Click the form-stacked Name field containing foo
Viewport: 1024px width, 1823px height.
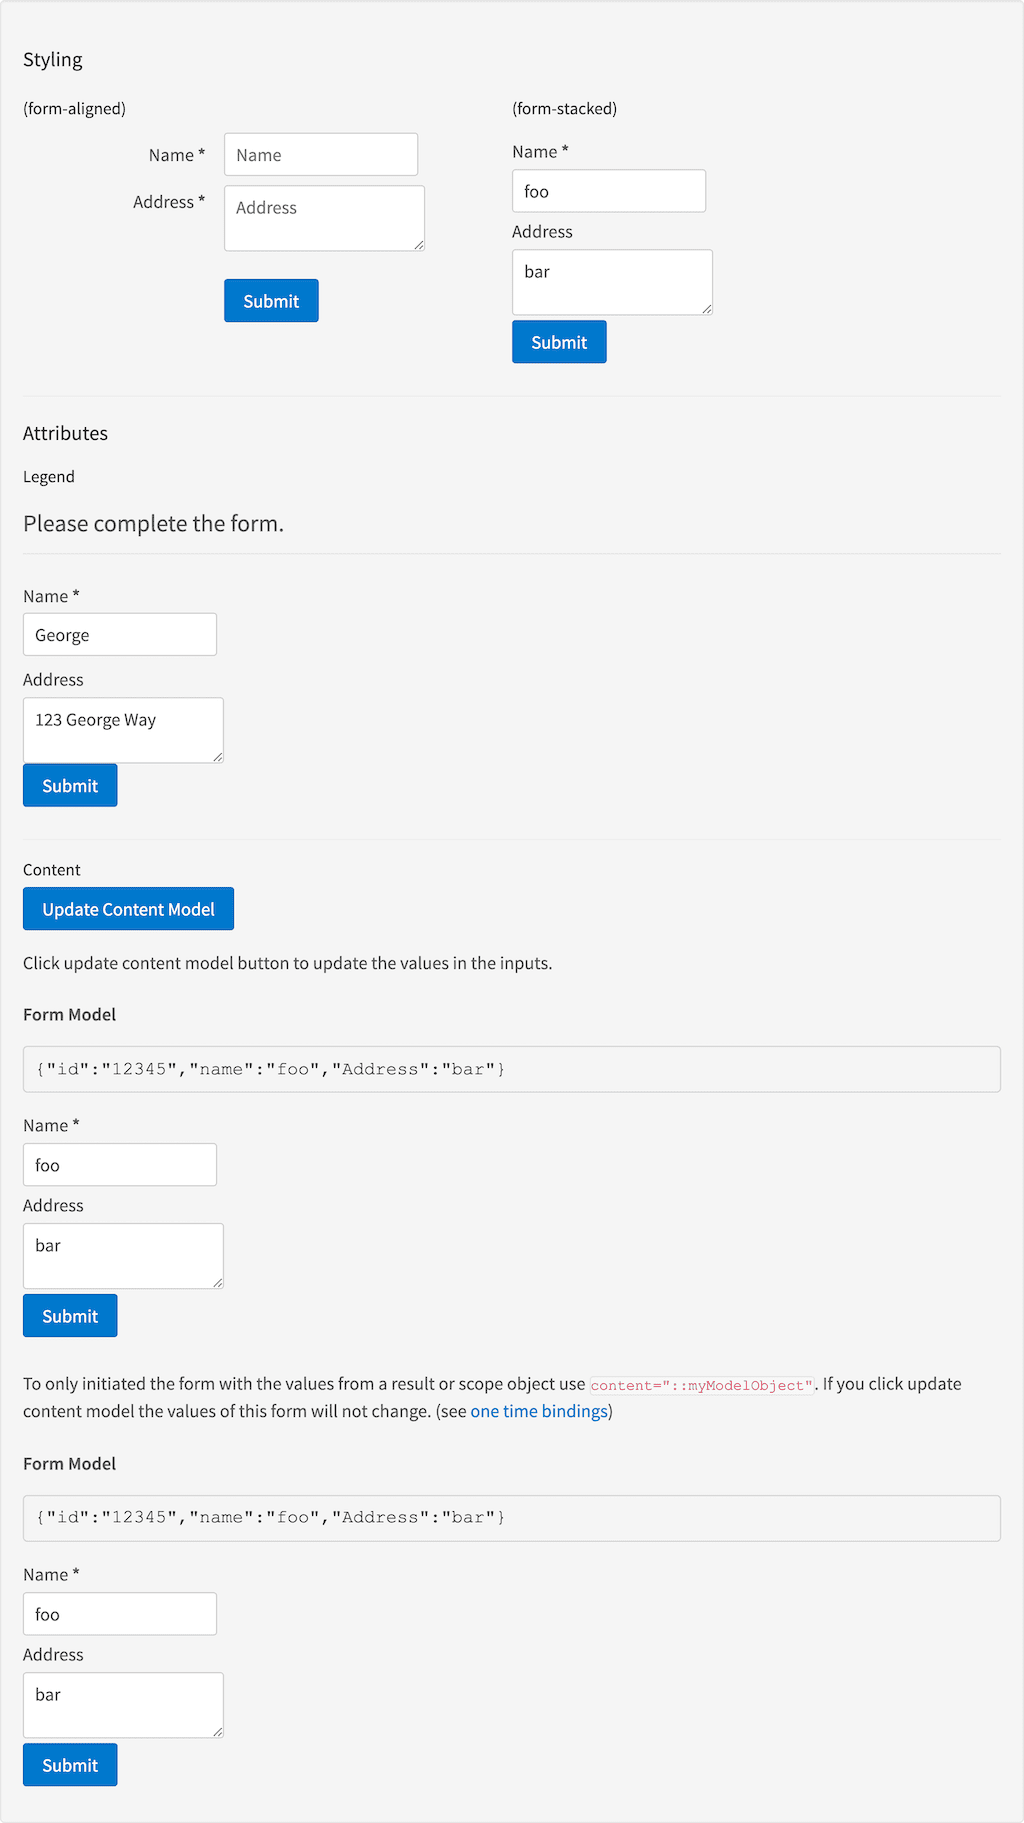(x=608, y=191)
